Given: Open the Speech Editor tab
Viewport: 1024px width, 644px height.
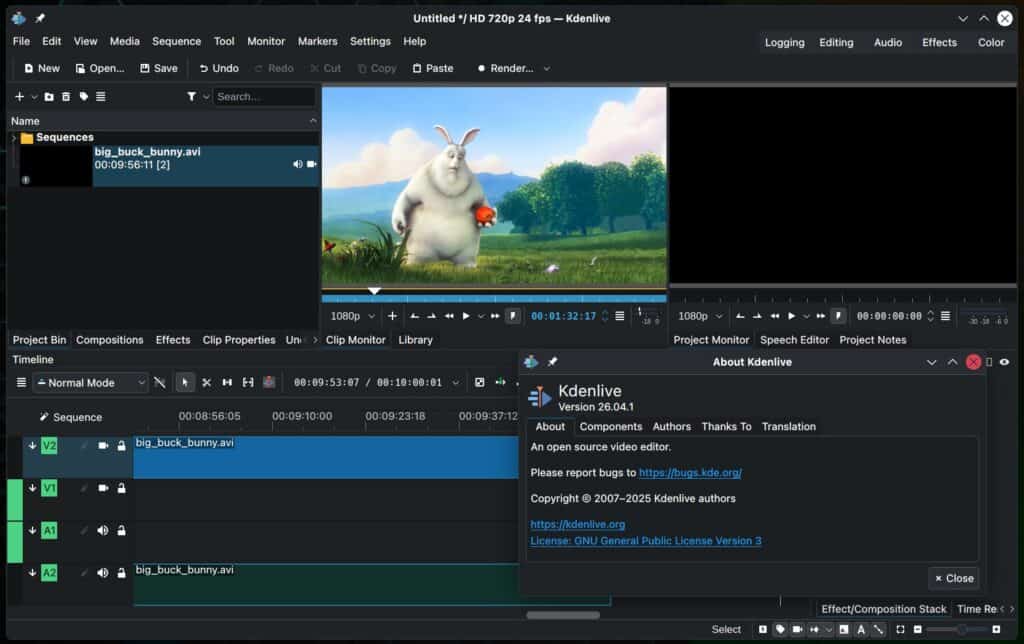Looking at the screenshot, I should click(x=794, y=340).
